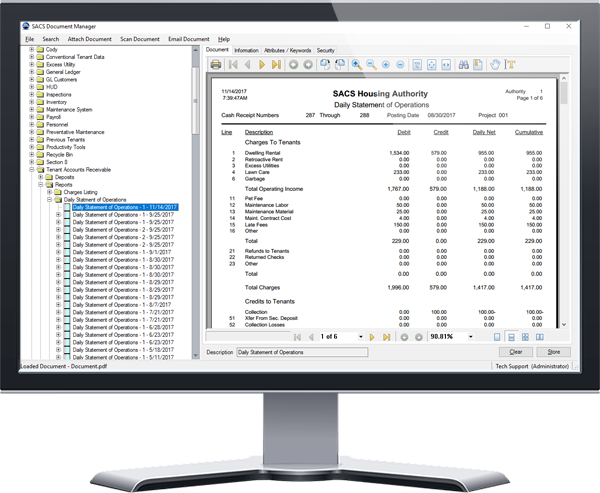The image size is (600, 493).
Task: Switch to the Attributes / Keywords tab
Action: 288,49
